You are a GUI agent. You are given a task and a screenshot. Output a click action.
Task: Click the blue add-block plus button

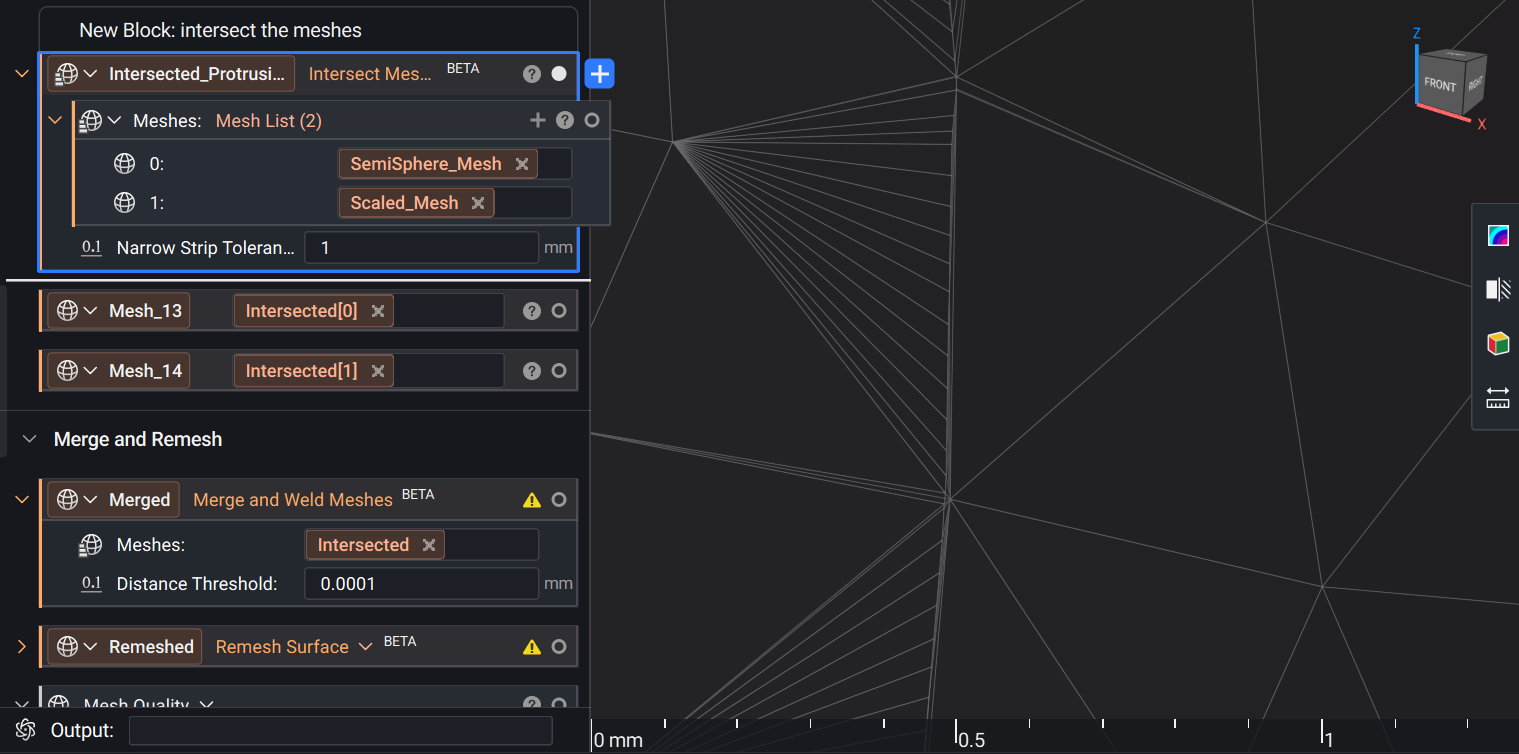click(x=599, y=74)
